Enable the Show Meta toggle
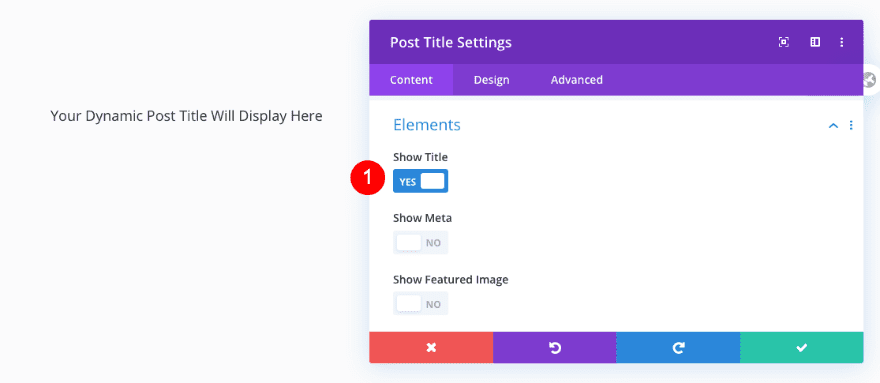This screenshot has width=880, height=383. [420, 243]
